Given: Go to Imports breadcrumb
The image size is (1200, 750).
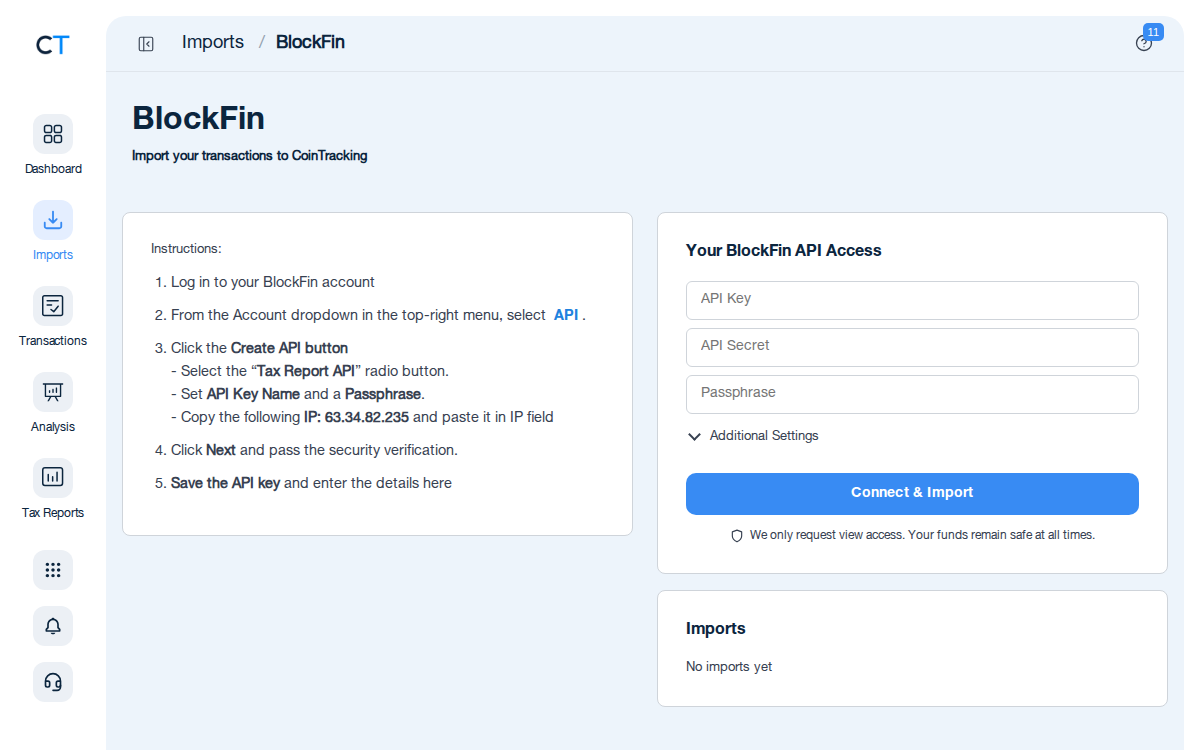Looking at the screenshot, I should (x=213, y=42).
